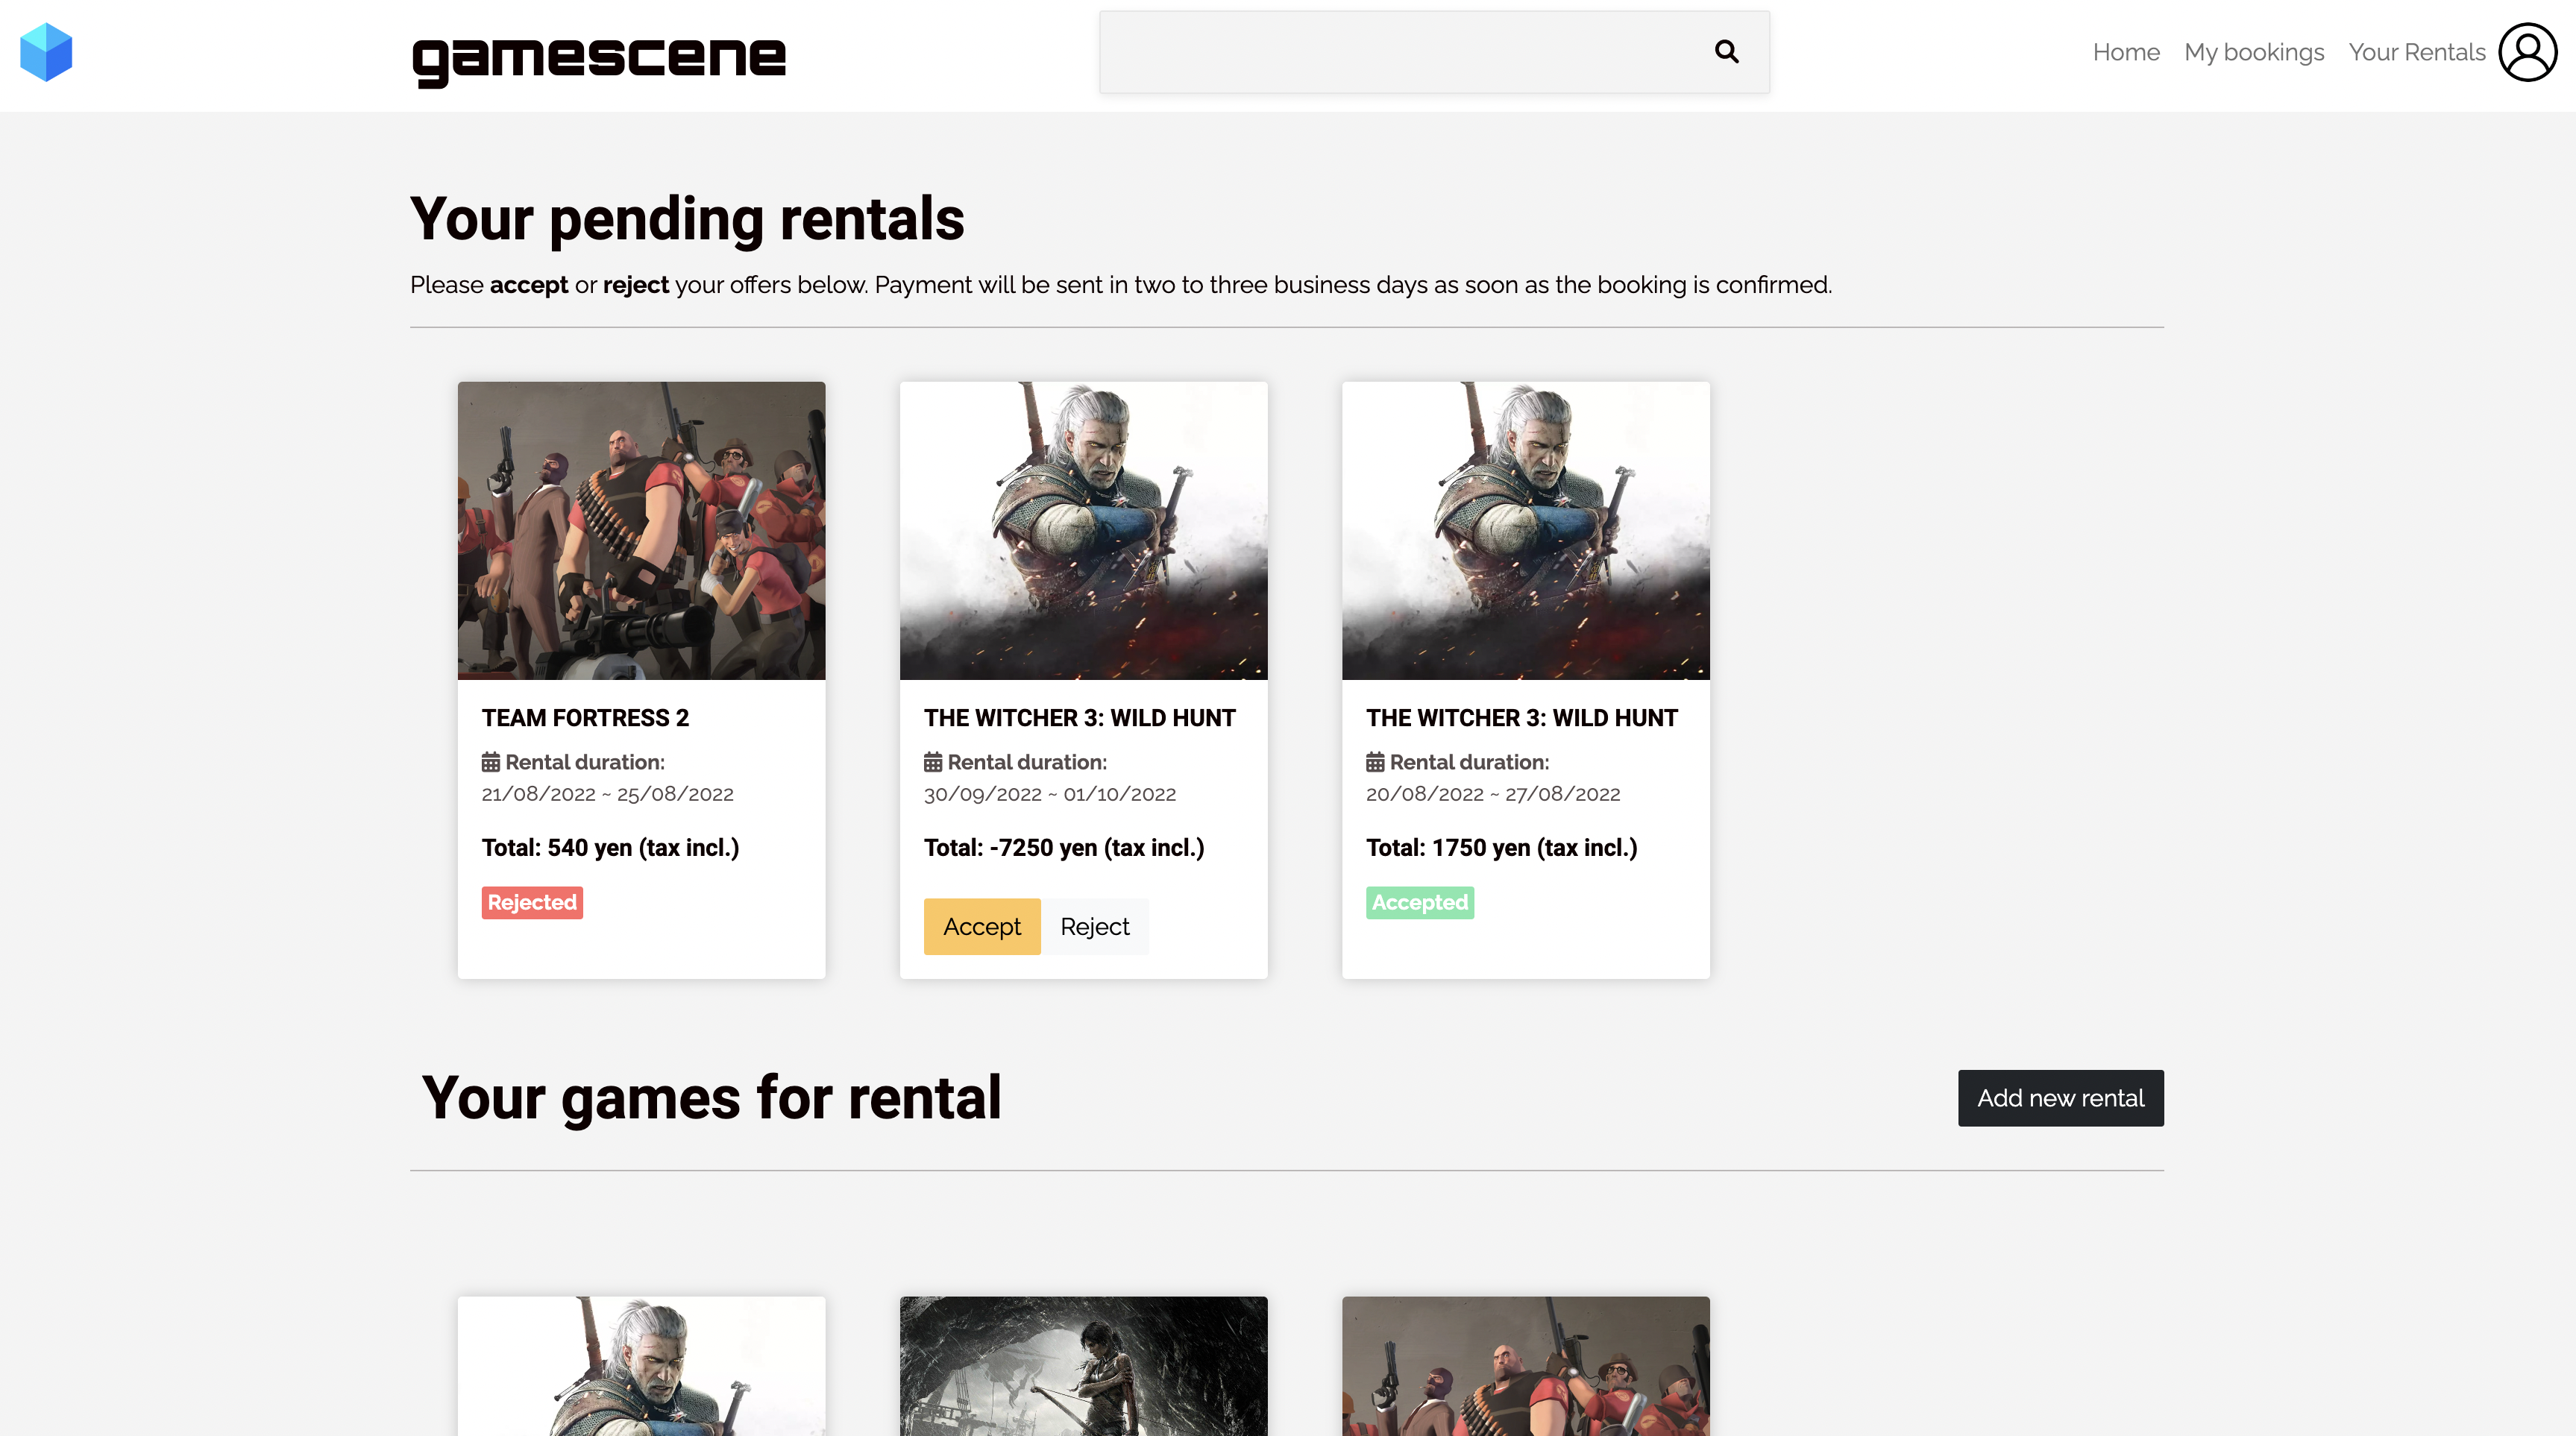Viewport: 2576px width, 1436px height.
Task: Focus the search input field
Action: point(1434,52)
